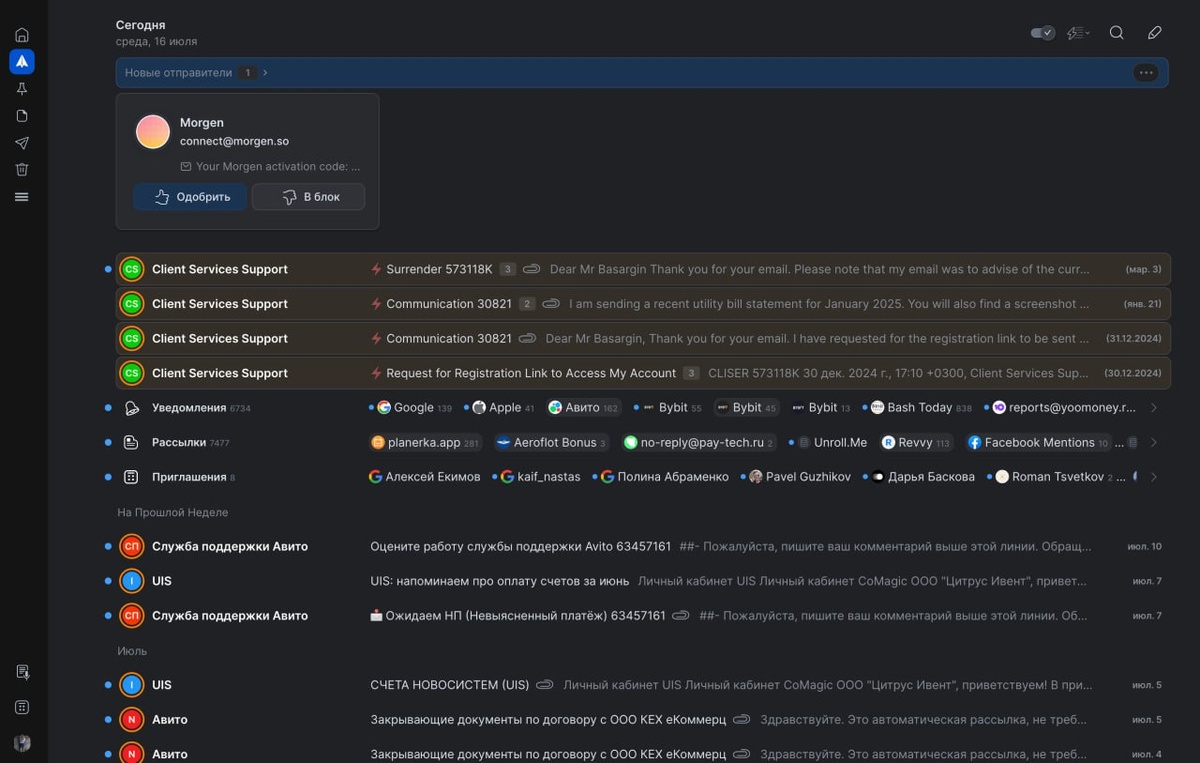Select the reports@yoomoney chip
The width and height of the screenshot is (1200, 763).
[x=1064, y=408]
